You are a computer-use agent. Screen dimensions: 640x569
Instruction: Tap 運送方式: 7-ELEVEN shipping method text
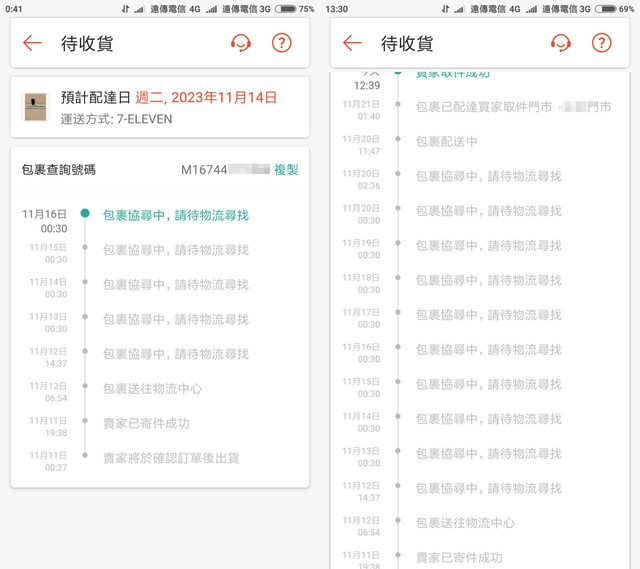[x=116, y=119]
